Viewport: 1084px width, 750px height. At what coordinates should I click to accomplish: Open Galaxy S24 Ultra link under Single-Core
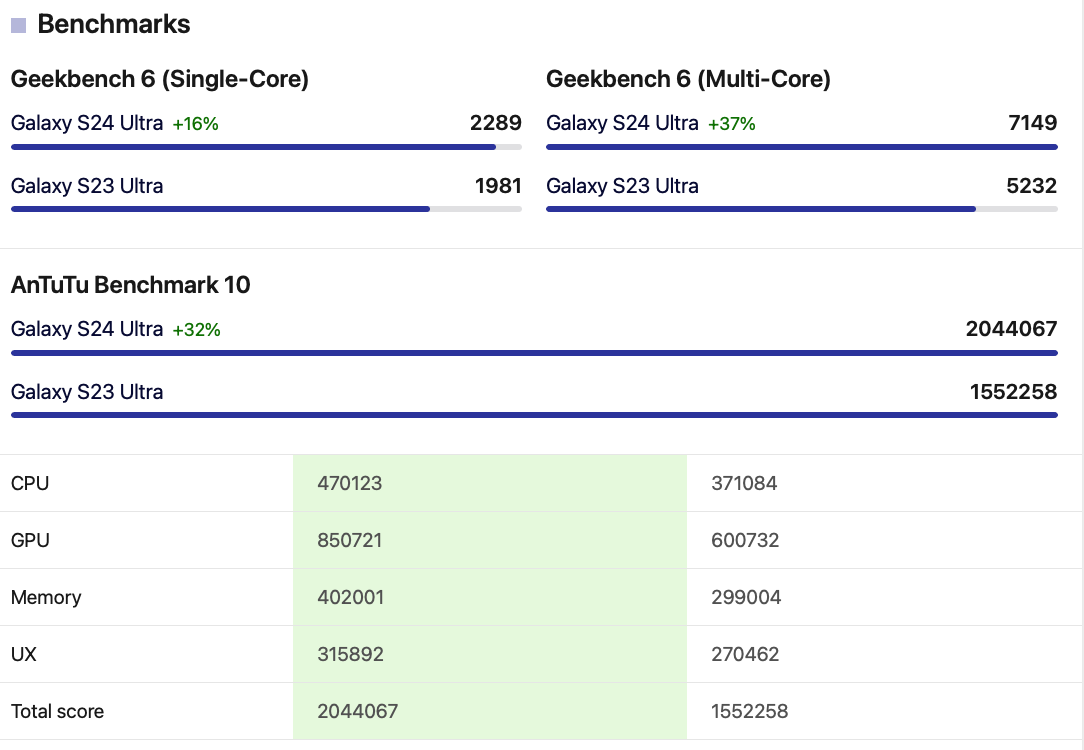(x=87, y=123)
